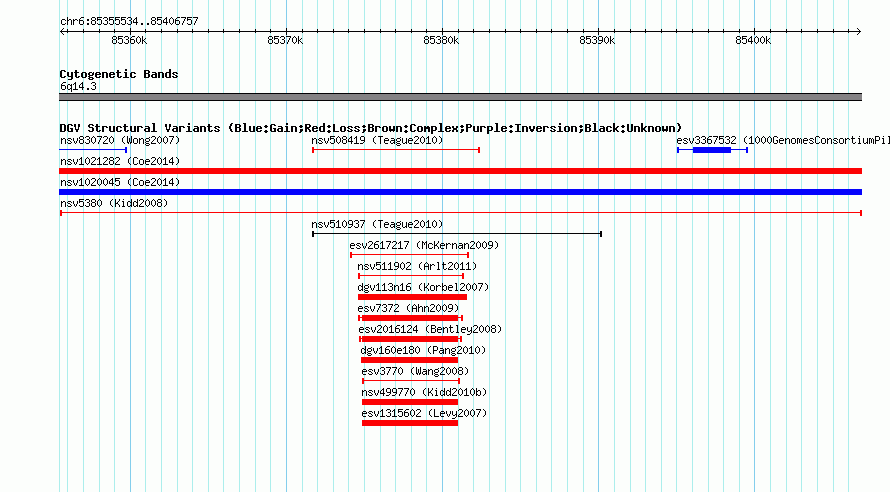The image size is (890, 492).
Task: Click esv1315602 (Levy2007) label
Action: 425,413
